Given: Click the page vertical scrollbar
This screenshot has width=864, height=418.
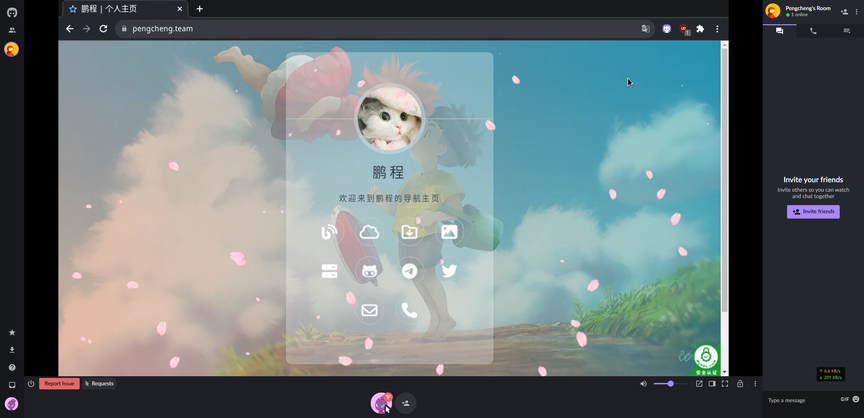Looking at the screenshot, I should [x=724, y=179].
